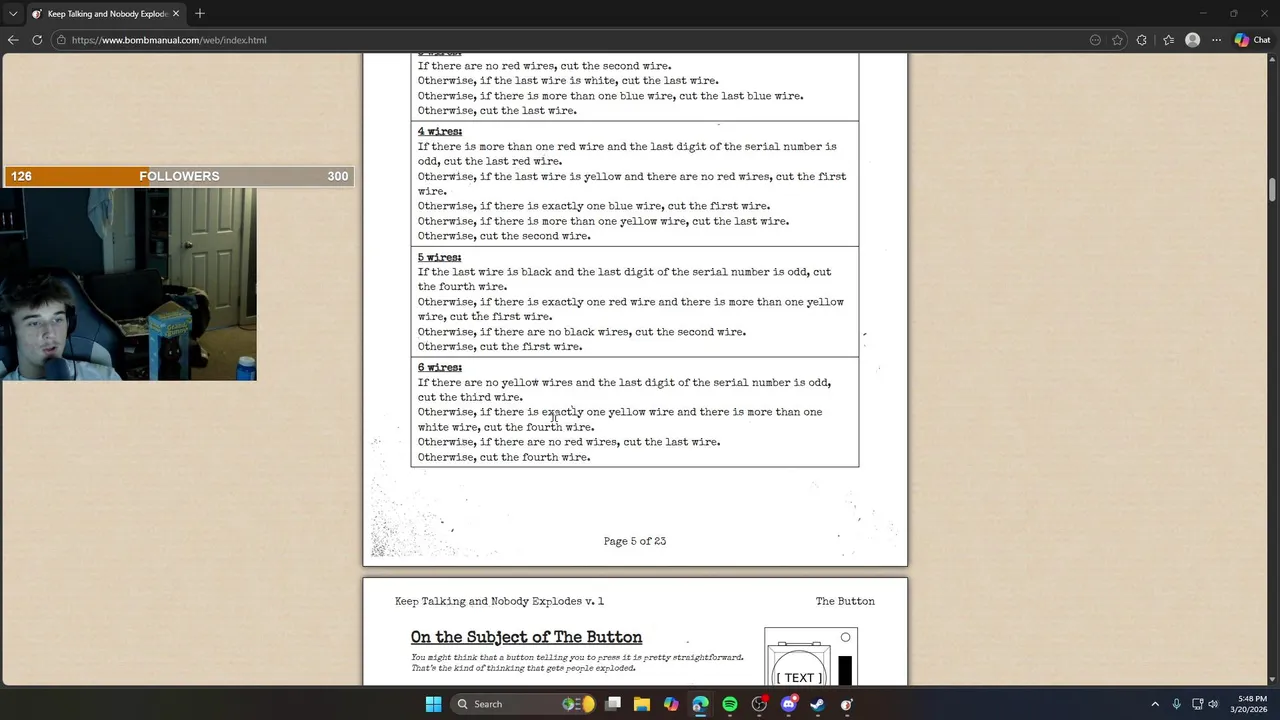The height and width of the screenshot is (720, 1280).
Task: Open the Favorites list icon
Action: coord(1168,40)
